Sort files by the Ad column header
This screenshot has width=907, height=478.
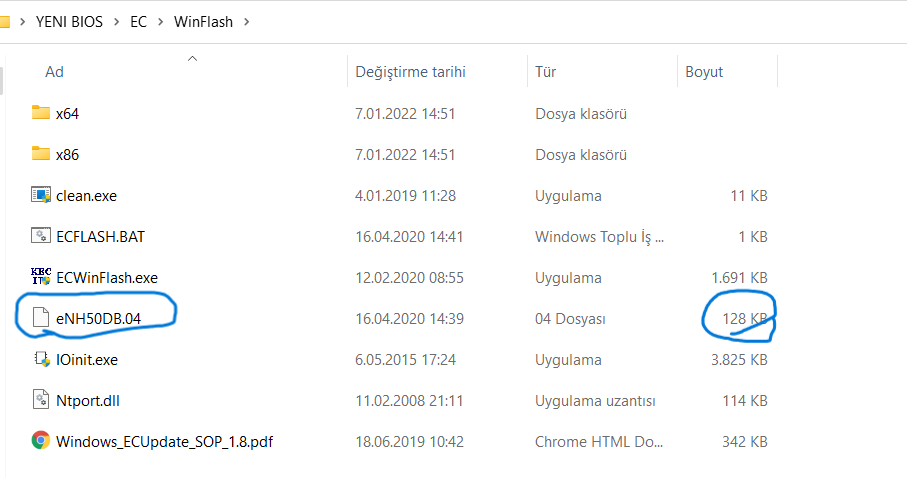click(54, 72)
